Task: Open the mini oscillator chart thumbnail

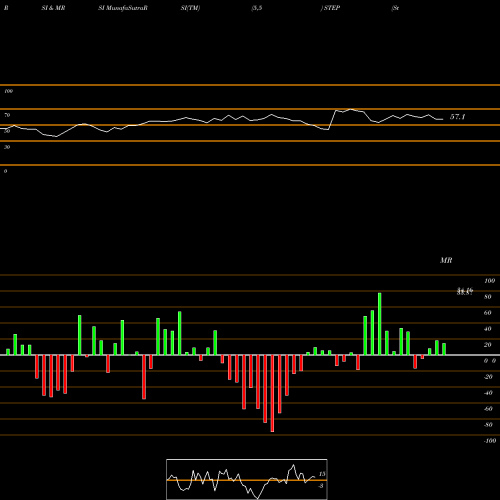Action: (247, 479)
